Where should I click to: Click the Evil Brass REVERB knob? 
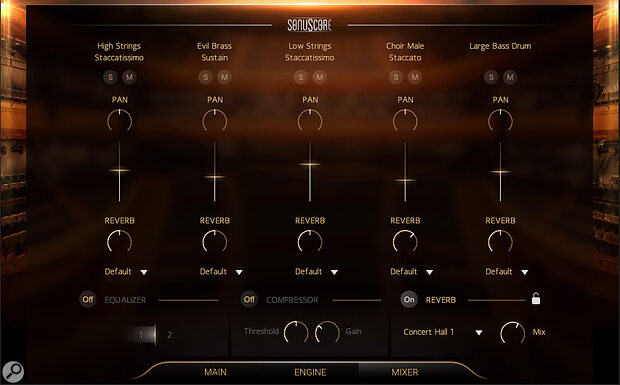coord(215,242)
